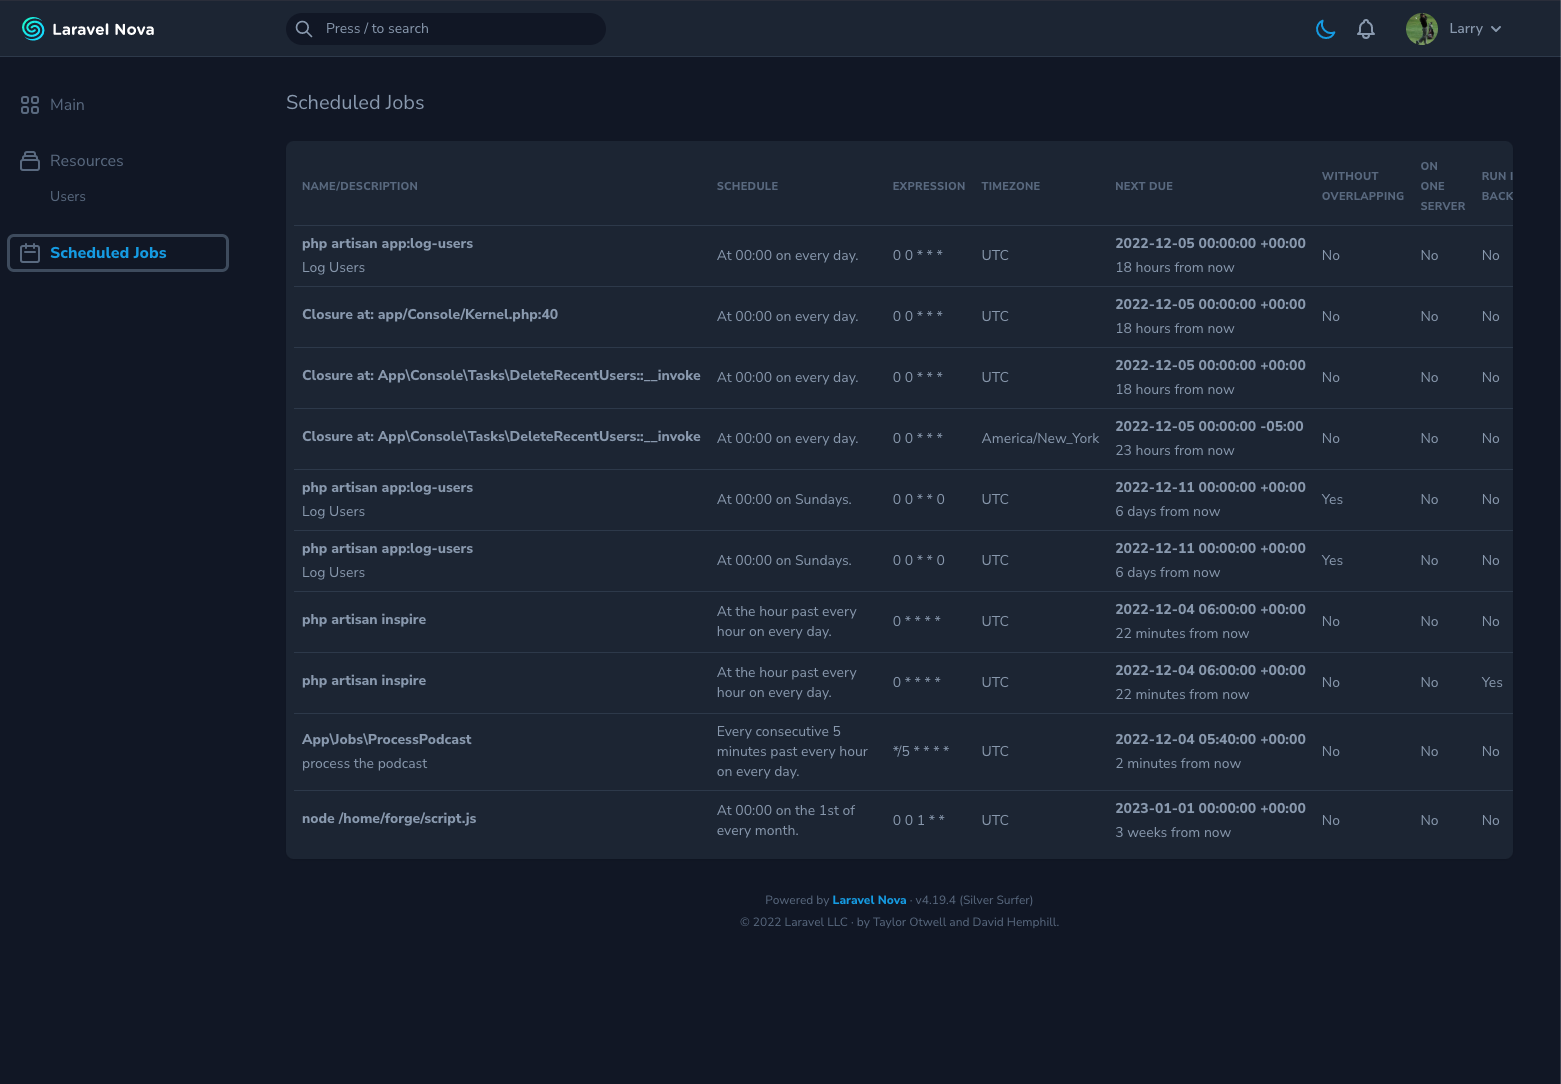
Task: Select Scheduled Jobs sidebar label
Action: click(x=108, y=253)
